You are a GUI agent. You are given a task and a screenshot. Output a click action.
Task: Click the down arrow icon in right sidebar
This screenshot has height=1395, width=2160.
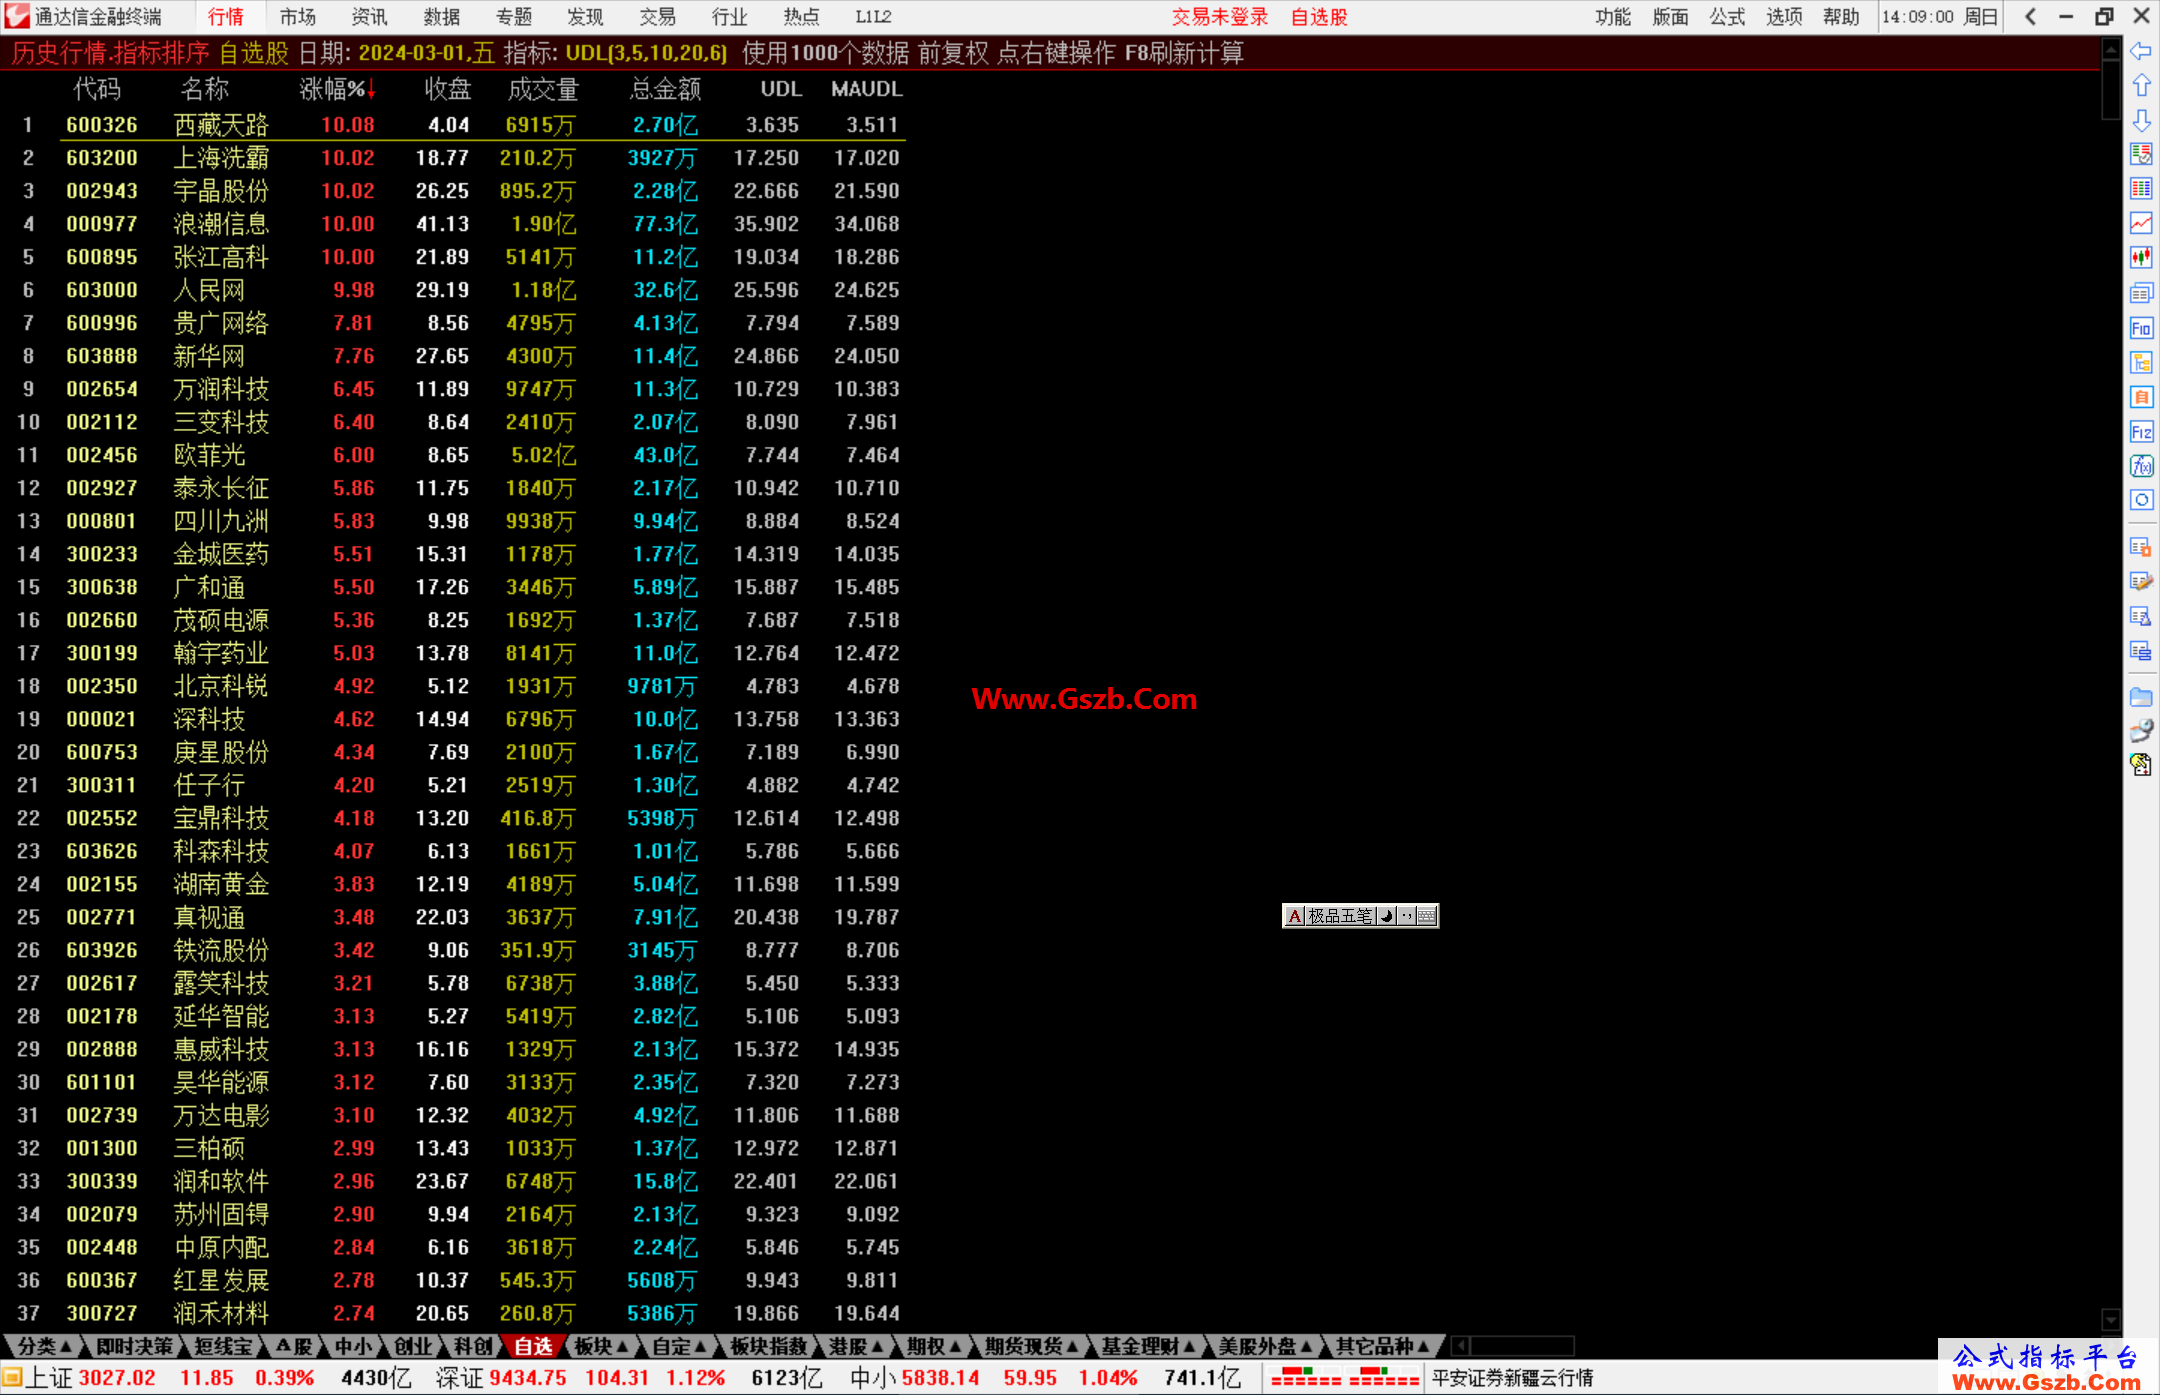click(2141, 120)
